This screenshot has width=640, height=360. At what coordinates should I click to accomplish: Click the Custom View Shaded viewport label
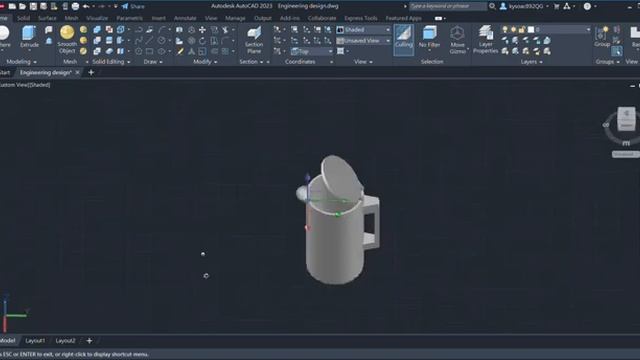25,85
